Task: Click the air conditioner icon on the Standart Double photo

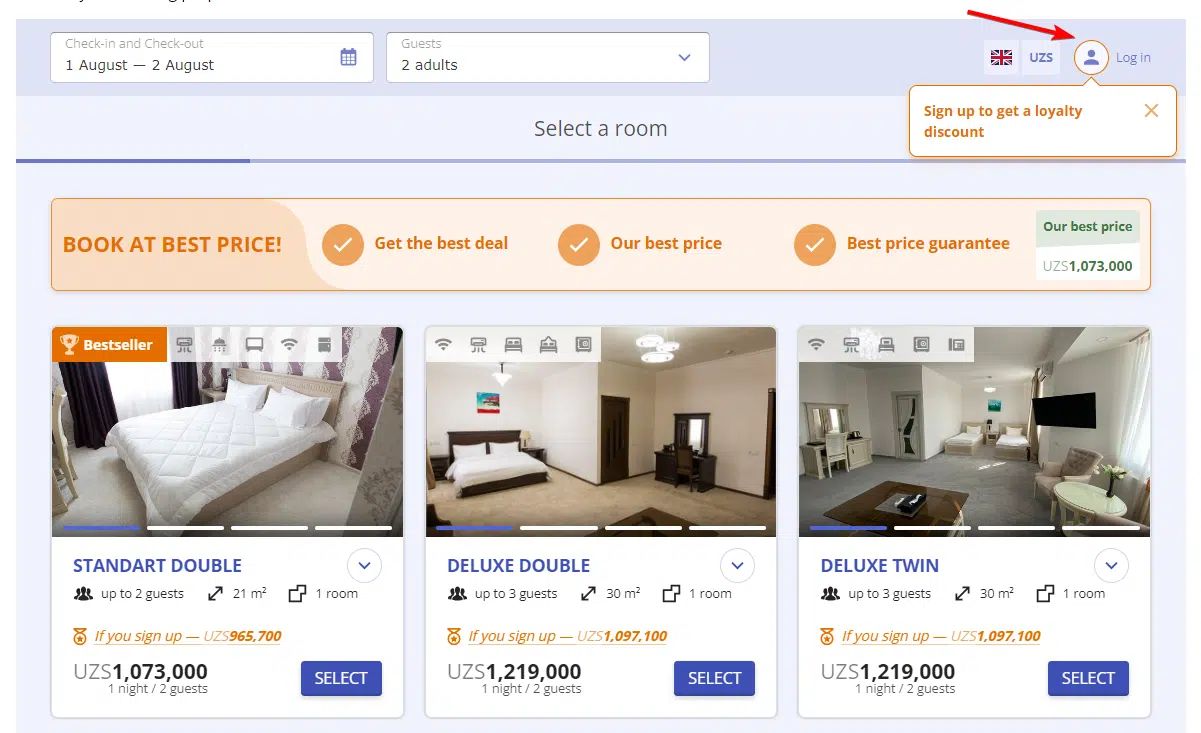Action: tap(185, 345)
